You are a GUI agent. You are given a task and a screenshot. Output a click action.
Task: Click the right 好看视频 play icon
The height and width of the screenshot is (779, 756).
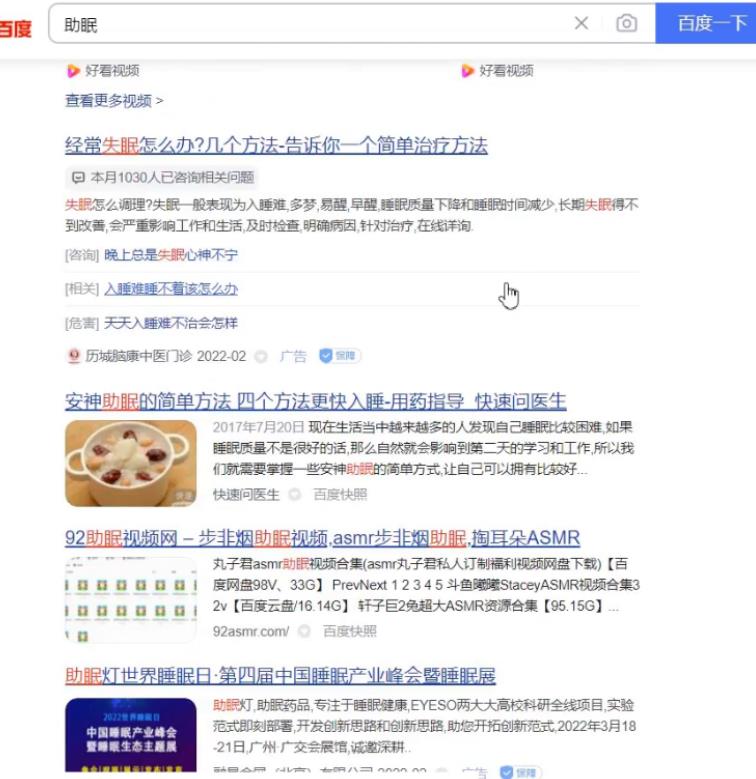pos(467,71)
